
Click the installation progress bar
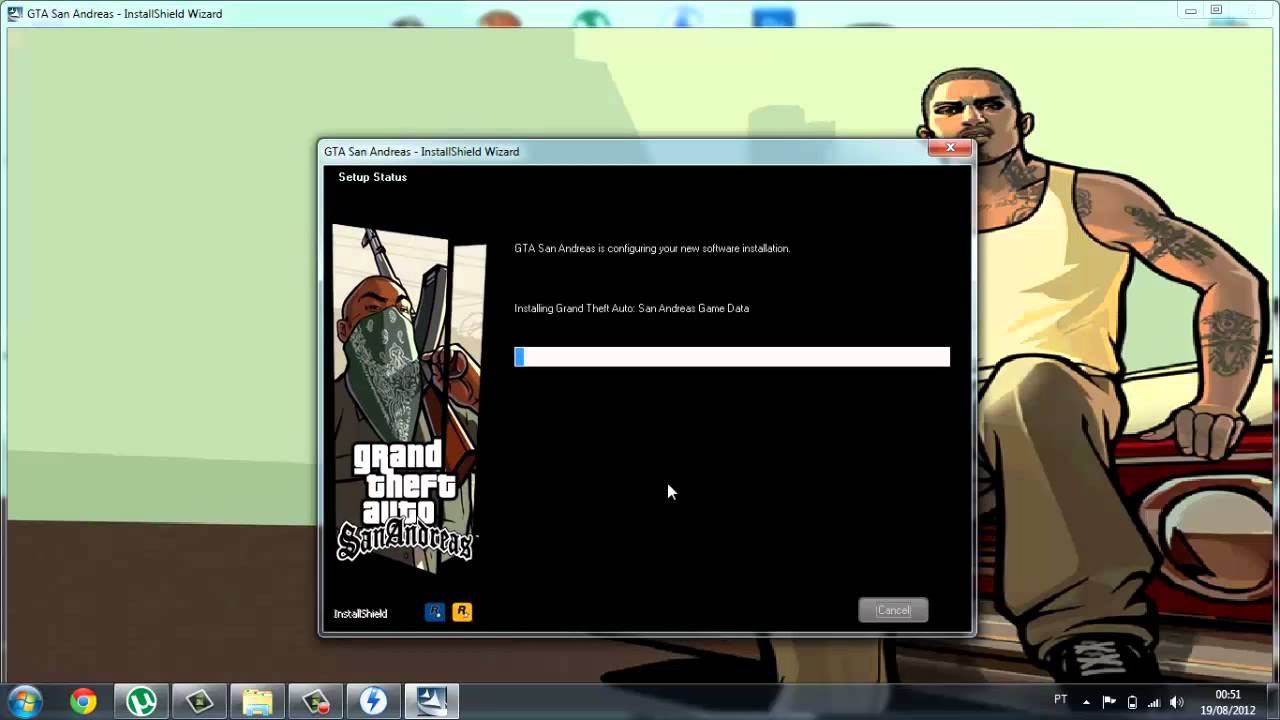pos(732,357)
